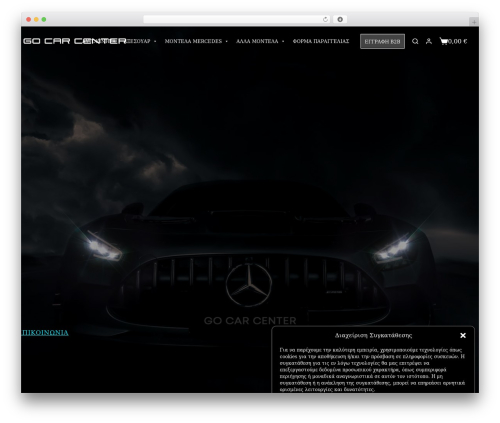This screenshot has width=500, height=423.
Task: Click the GO CAR CENTER header logo
Action: tap(75, 41)
